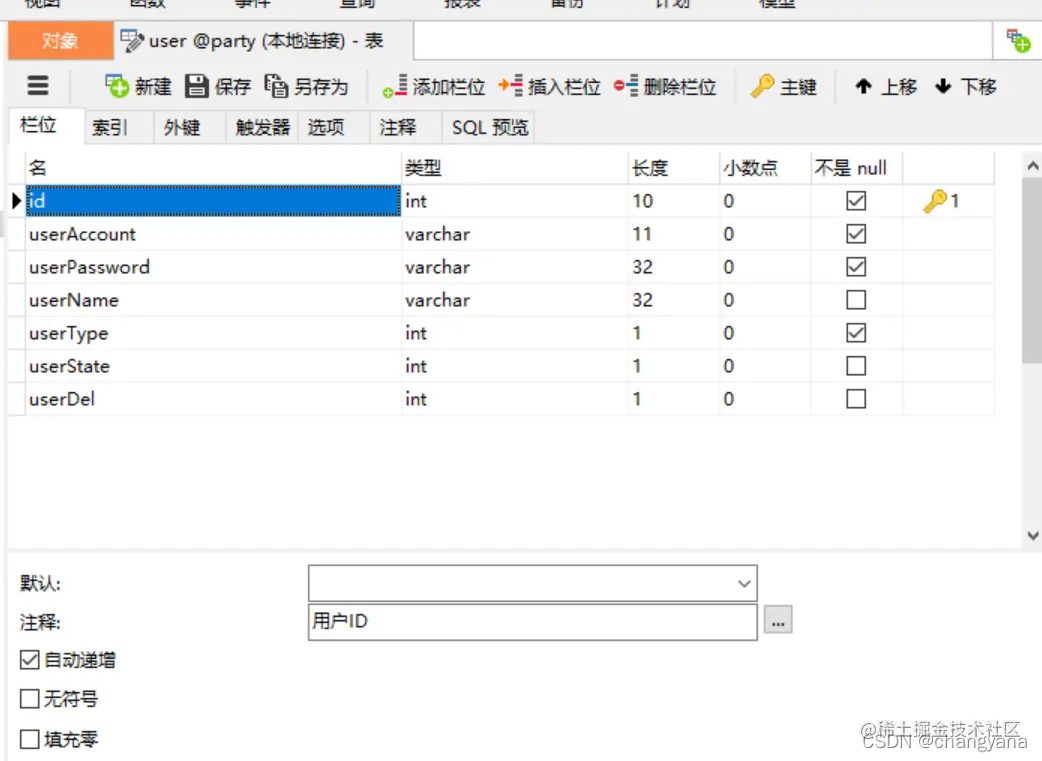Click the 名 column header
This screenshot has width=1042, height=761.
coord(213,167)
